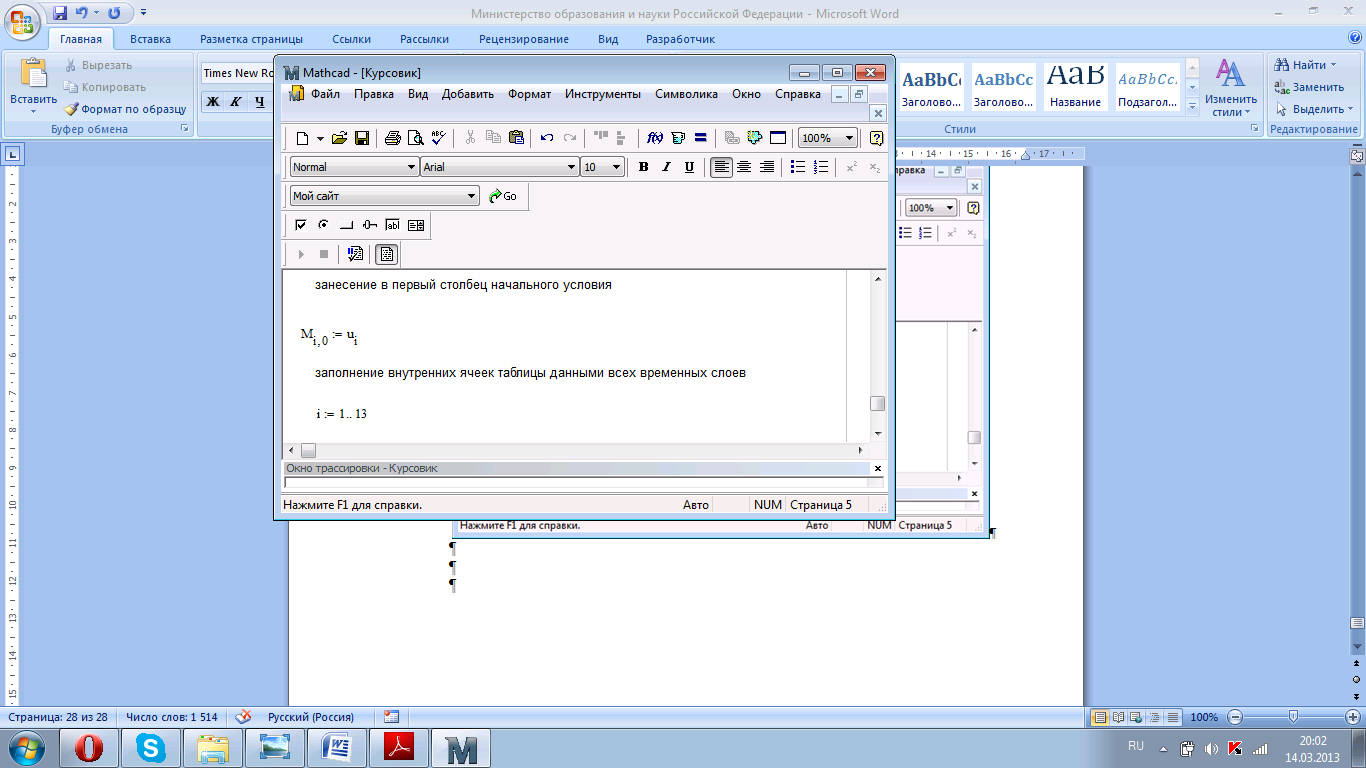This screenshot has width=1366, height=768.
Task: Toggle the numbered list in Mathcad
Action: coord(821,167)
